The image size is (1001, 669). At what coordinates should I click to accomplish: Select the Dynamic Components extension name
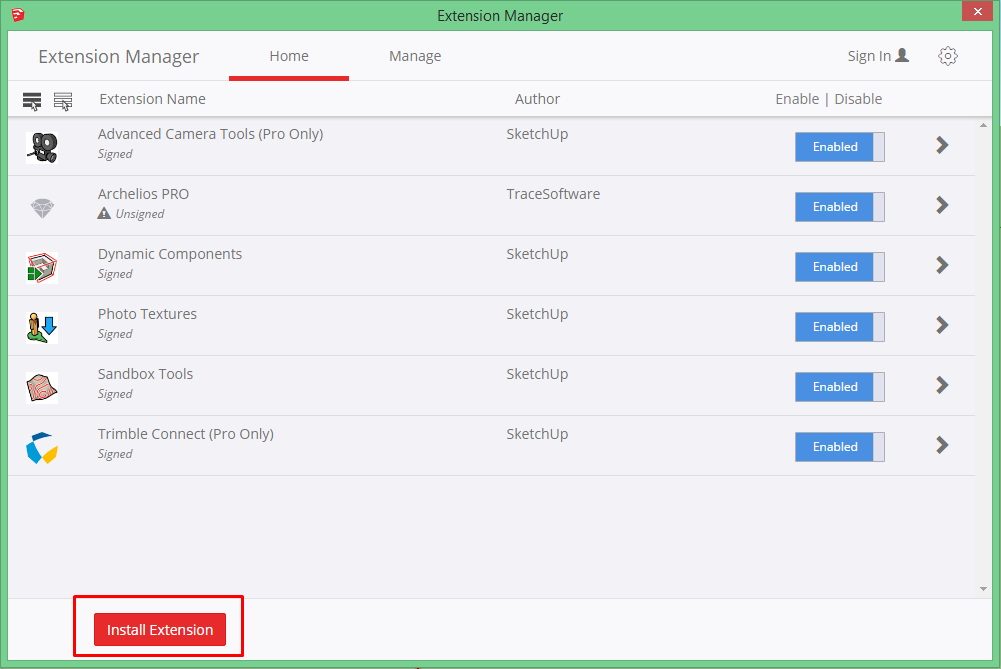pos(170,254)
